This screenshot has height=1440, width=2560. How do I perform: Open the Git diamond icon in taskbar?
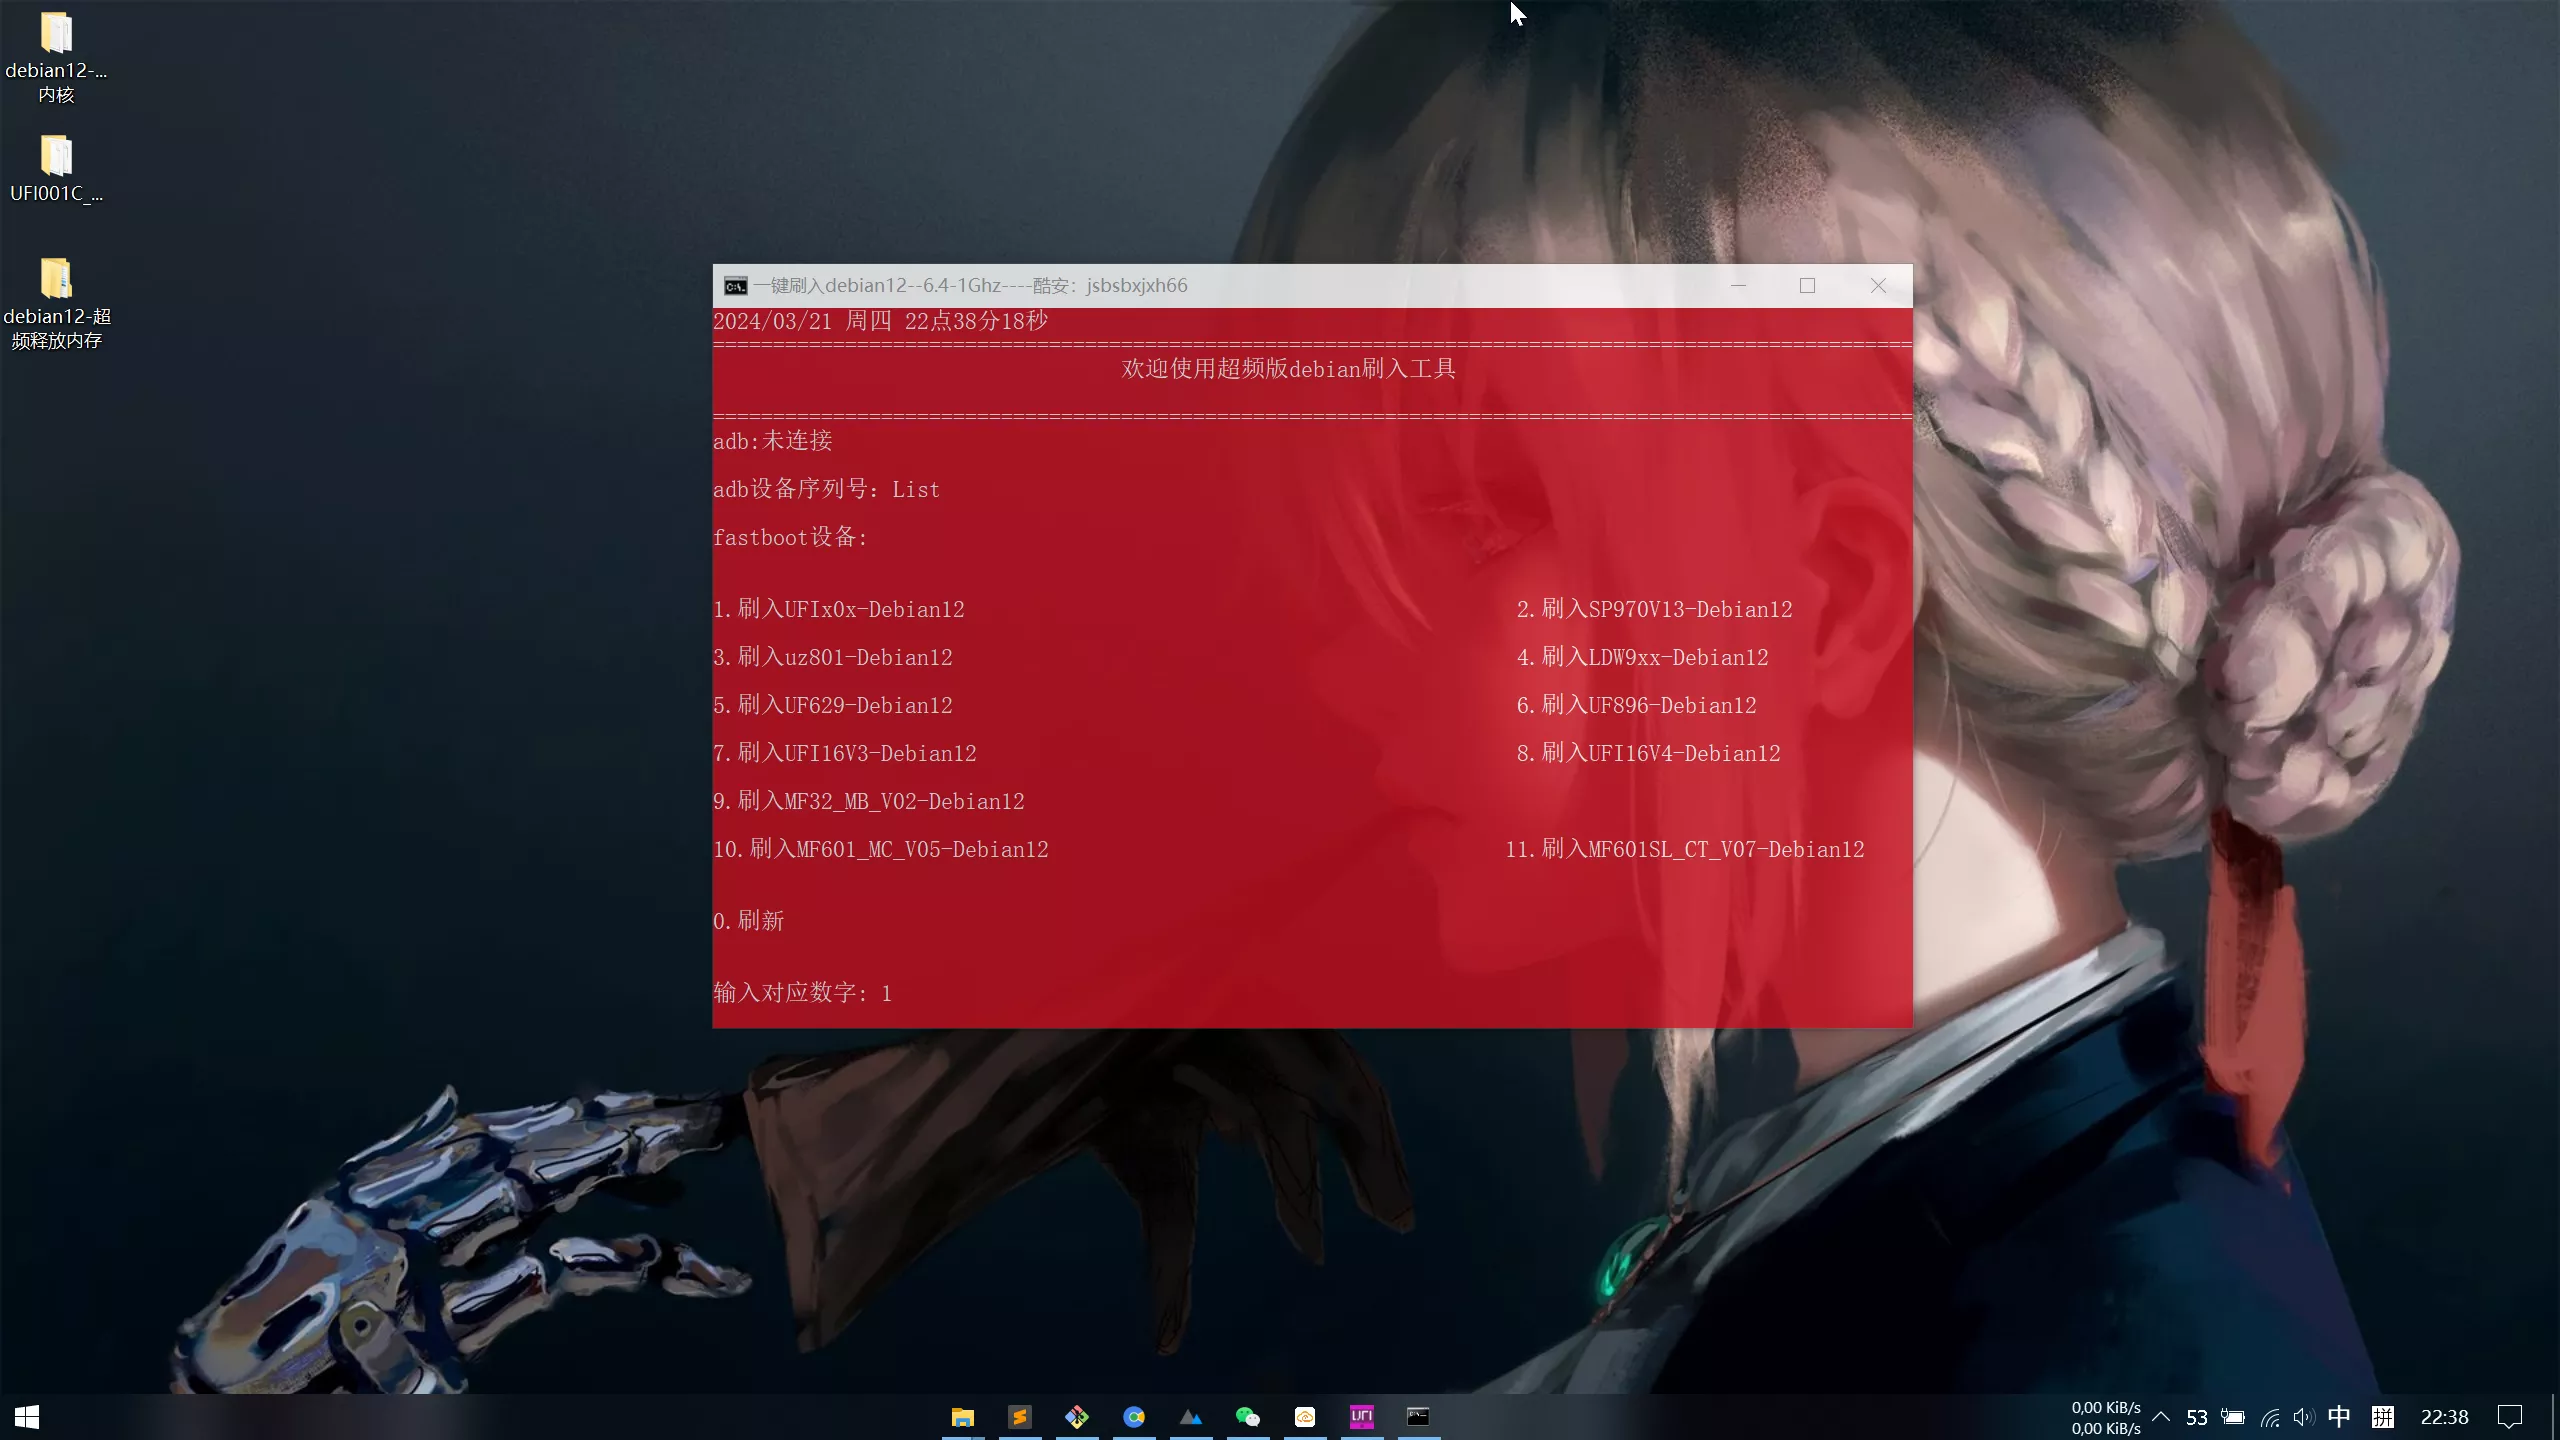click(x=1076, y=1417)
